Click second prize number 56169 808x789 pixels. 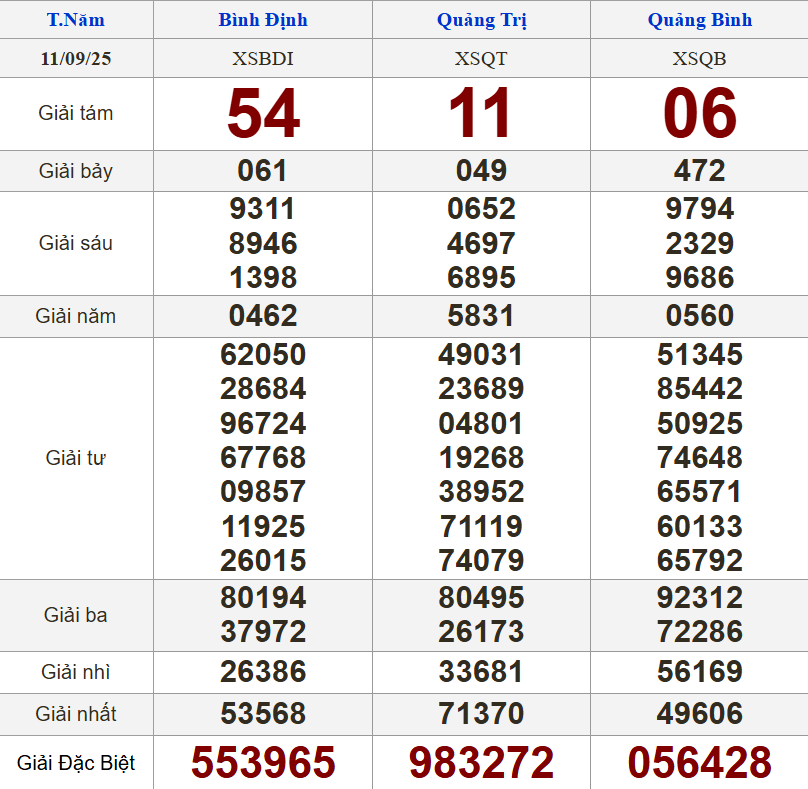coord(699,672)
